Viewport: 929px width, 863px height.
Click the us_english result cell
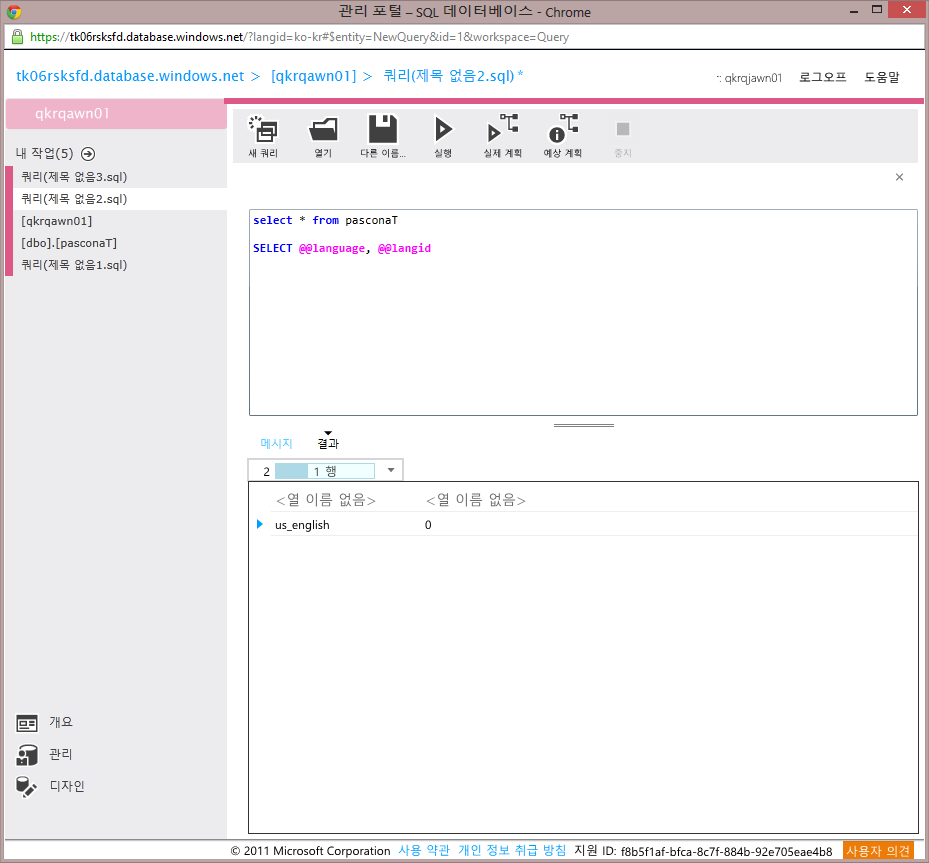302,525
